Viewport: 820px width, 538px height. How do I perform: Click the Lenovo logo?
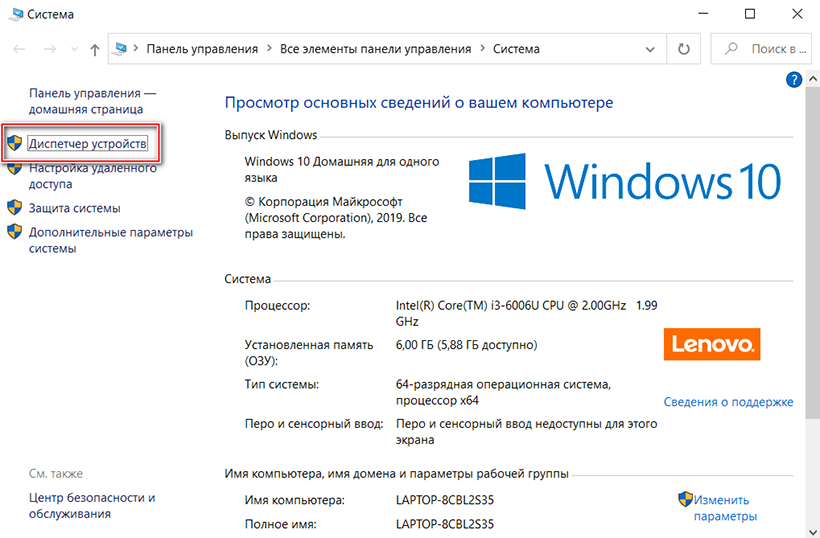click(x=712, y=345)
